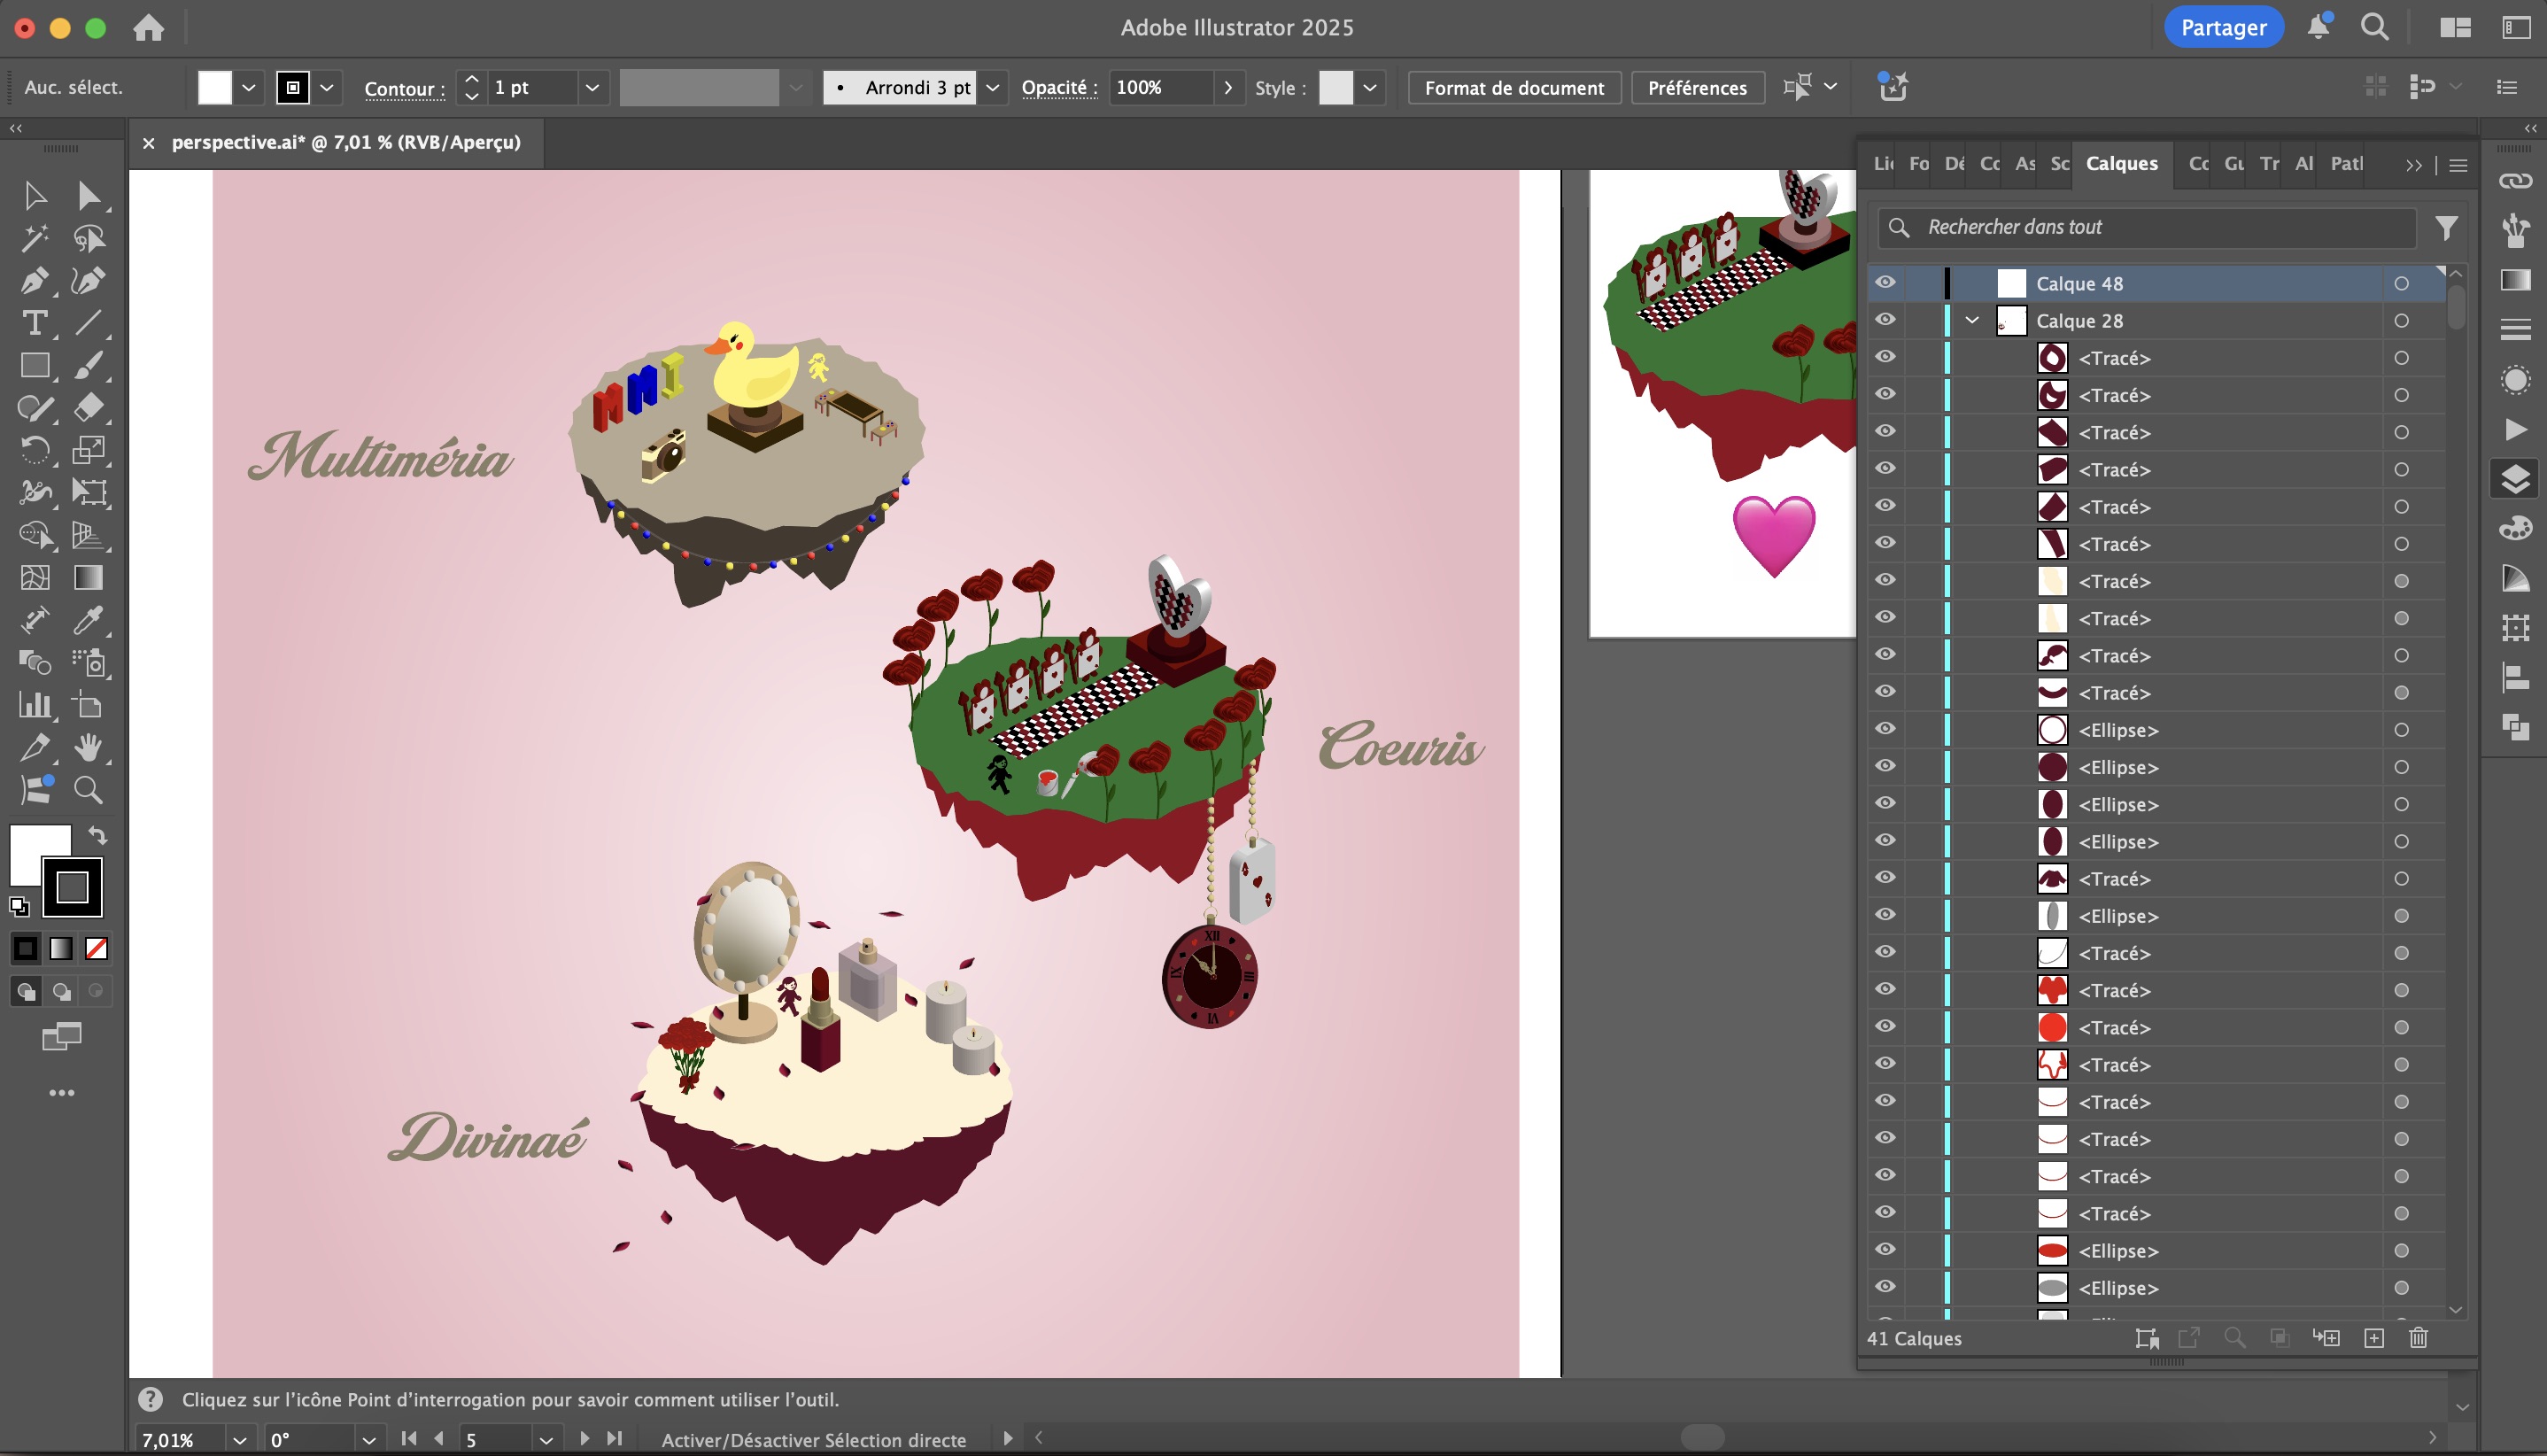This screenshot has height=1456, width=2547.
Task: Select the Direct Selection tool
Action: pyautogui.click(x=88, y=195)
